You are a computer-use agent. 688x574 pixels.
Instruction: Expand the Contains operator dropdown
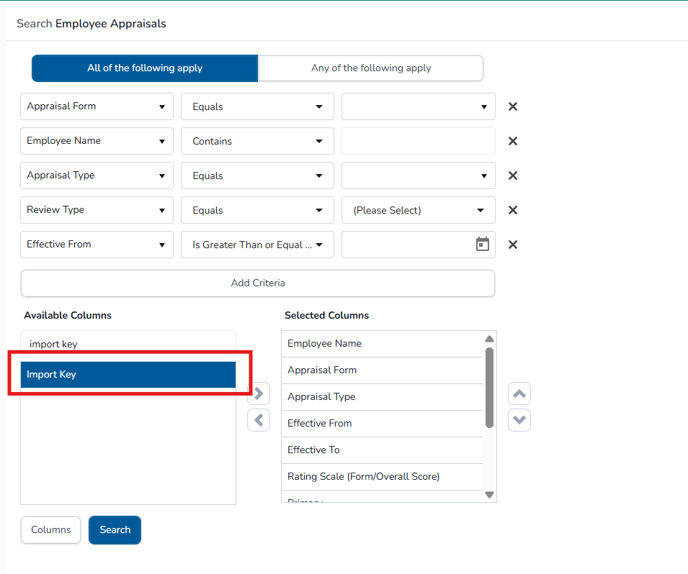click(257, 141)
